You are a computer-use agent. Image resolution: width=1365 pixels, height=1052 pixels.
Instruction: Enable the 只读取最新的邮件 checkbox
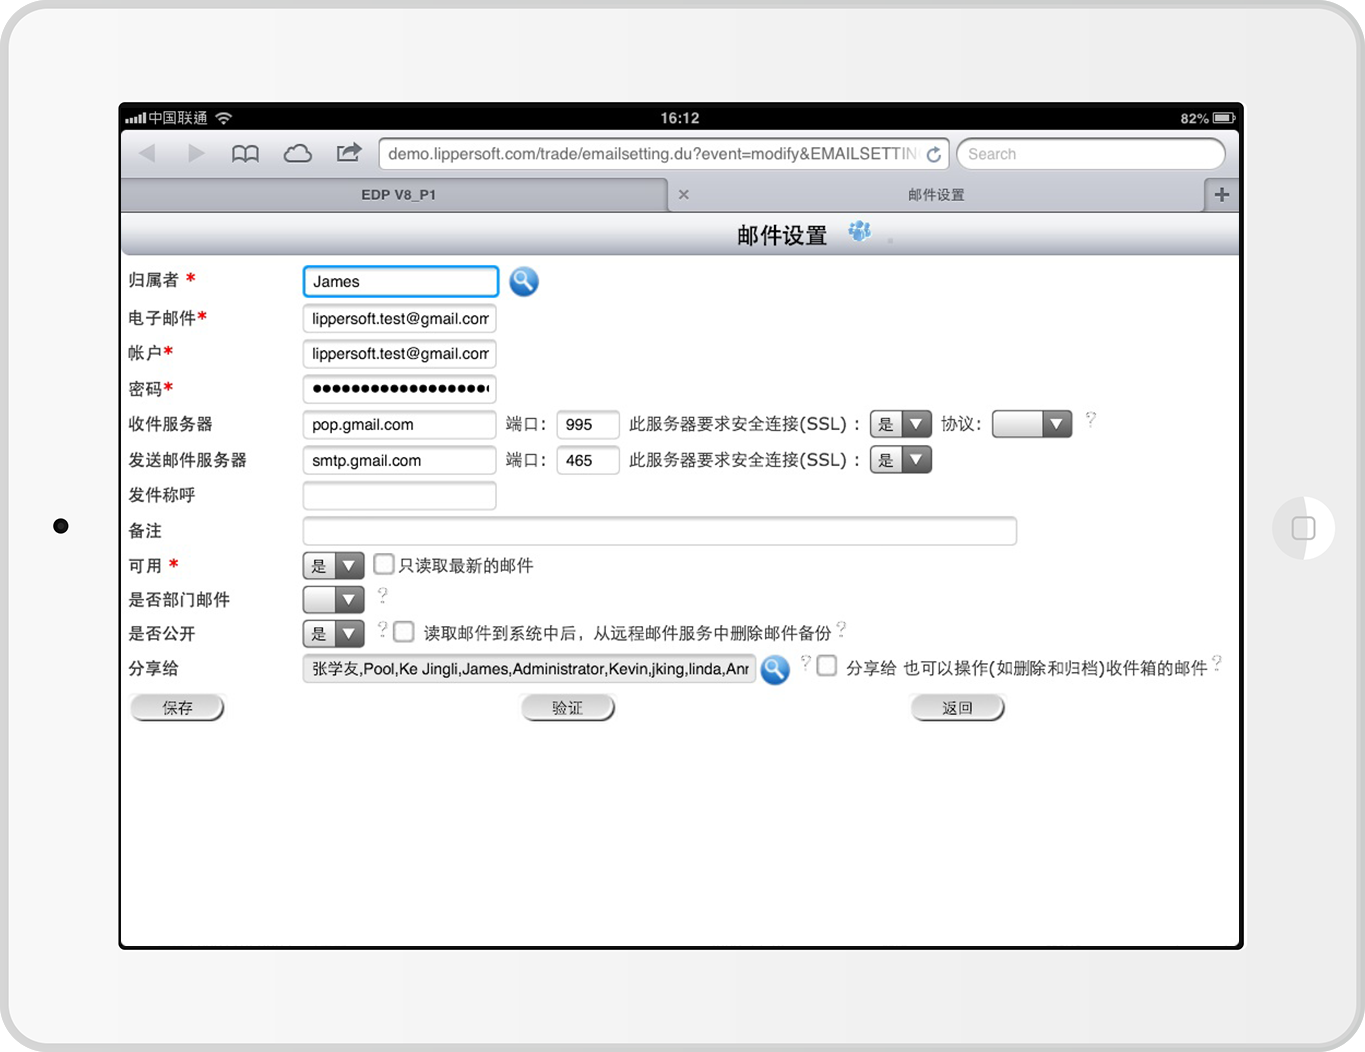[384, 565]
